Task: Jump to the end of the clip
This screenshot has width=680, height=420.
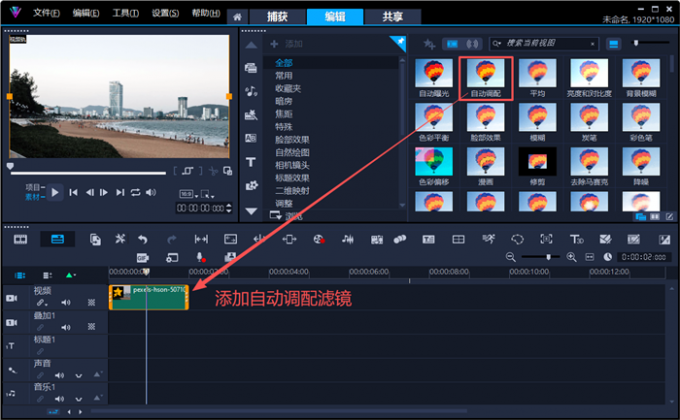Action: pyautogui.click(x=120, y=192)
